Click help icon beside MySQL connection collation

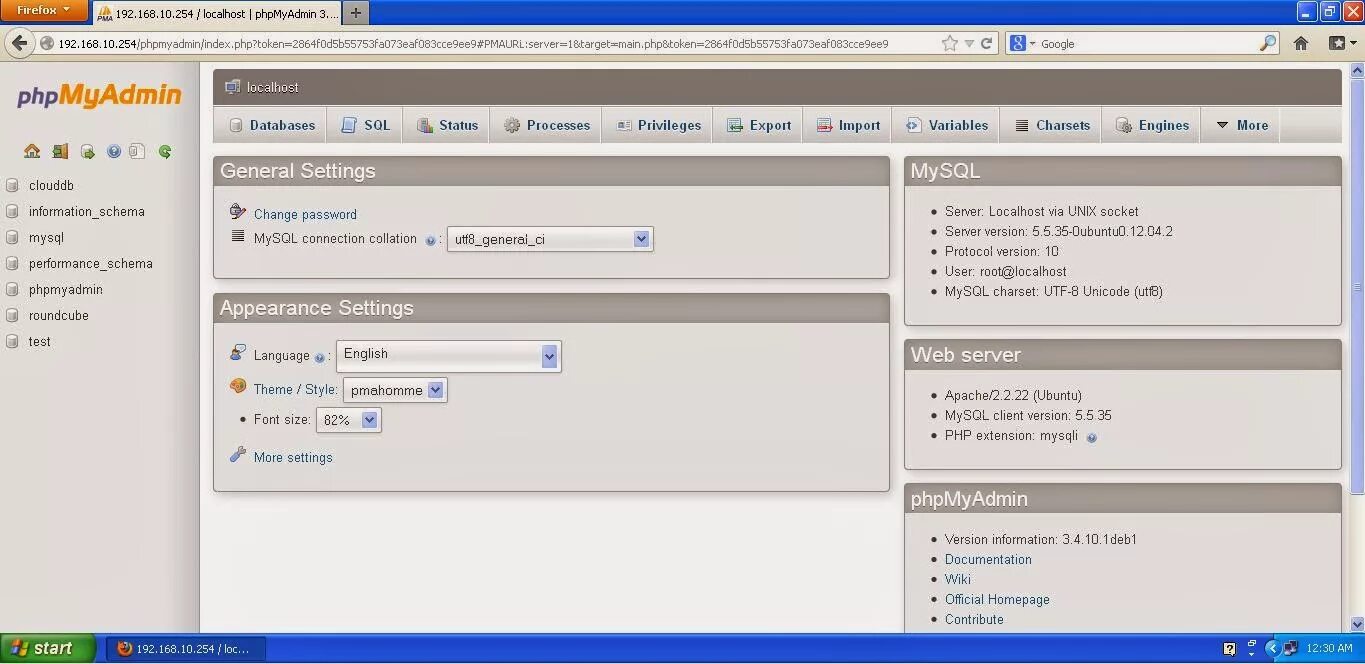(x=430, y=240)
